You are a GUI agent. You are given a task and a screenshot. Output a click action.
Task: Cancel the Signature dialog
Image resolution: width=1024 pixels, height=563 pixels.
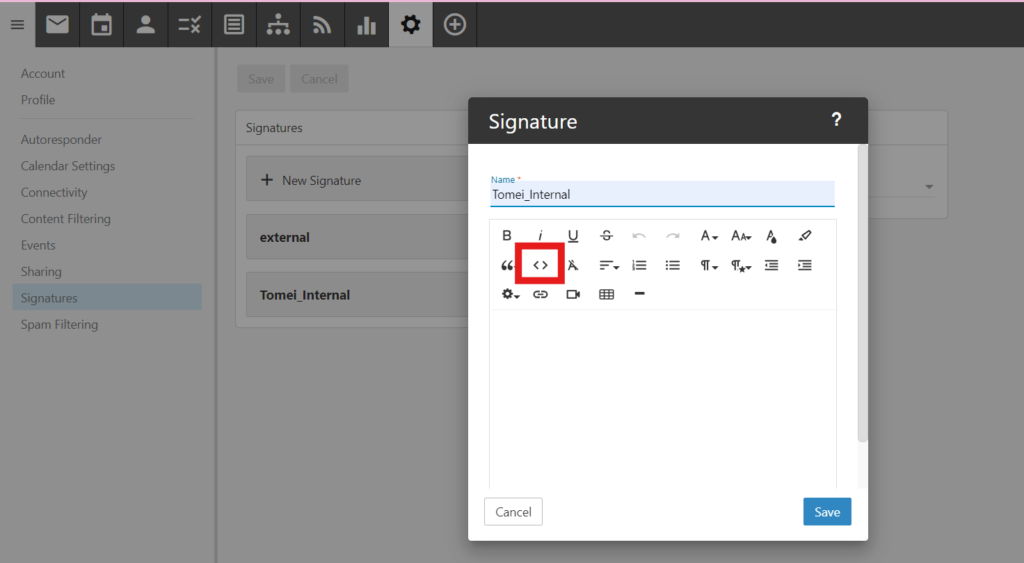513,512
